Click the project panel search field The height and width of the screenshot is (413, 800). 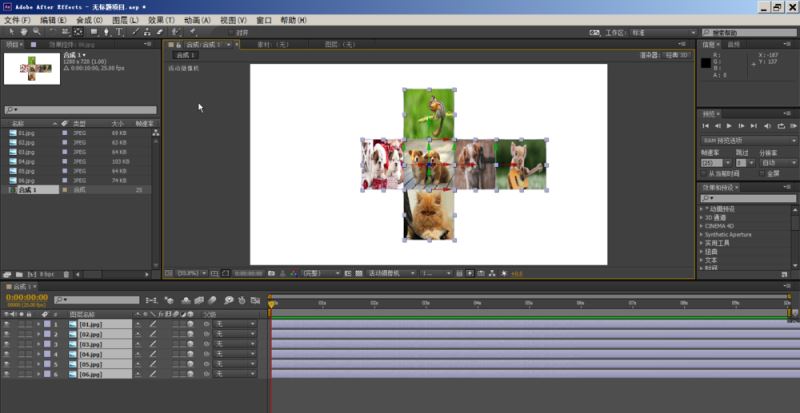click(81, 110)
